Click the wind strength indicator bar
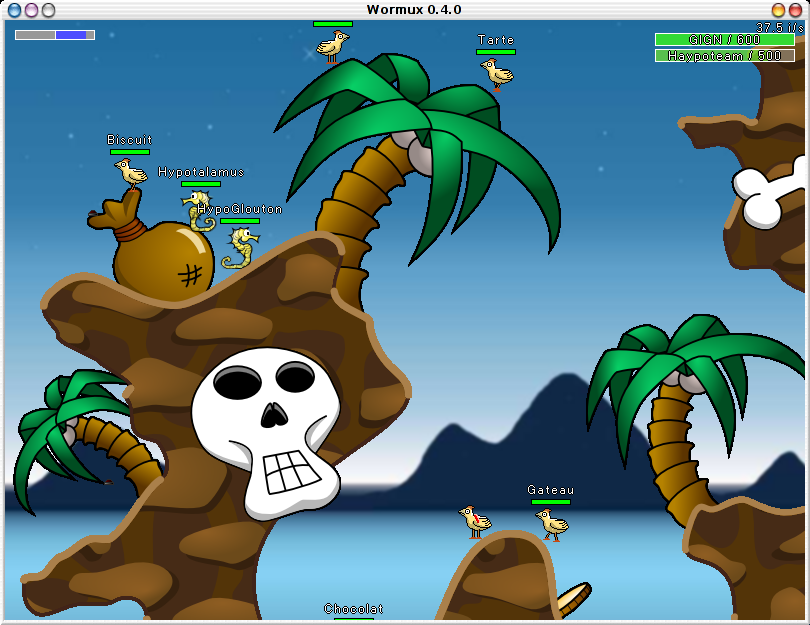 tap(55, 35)
